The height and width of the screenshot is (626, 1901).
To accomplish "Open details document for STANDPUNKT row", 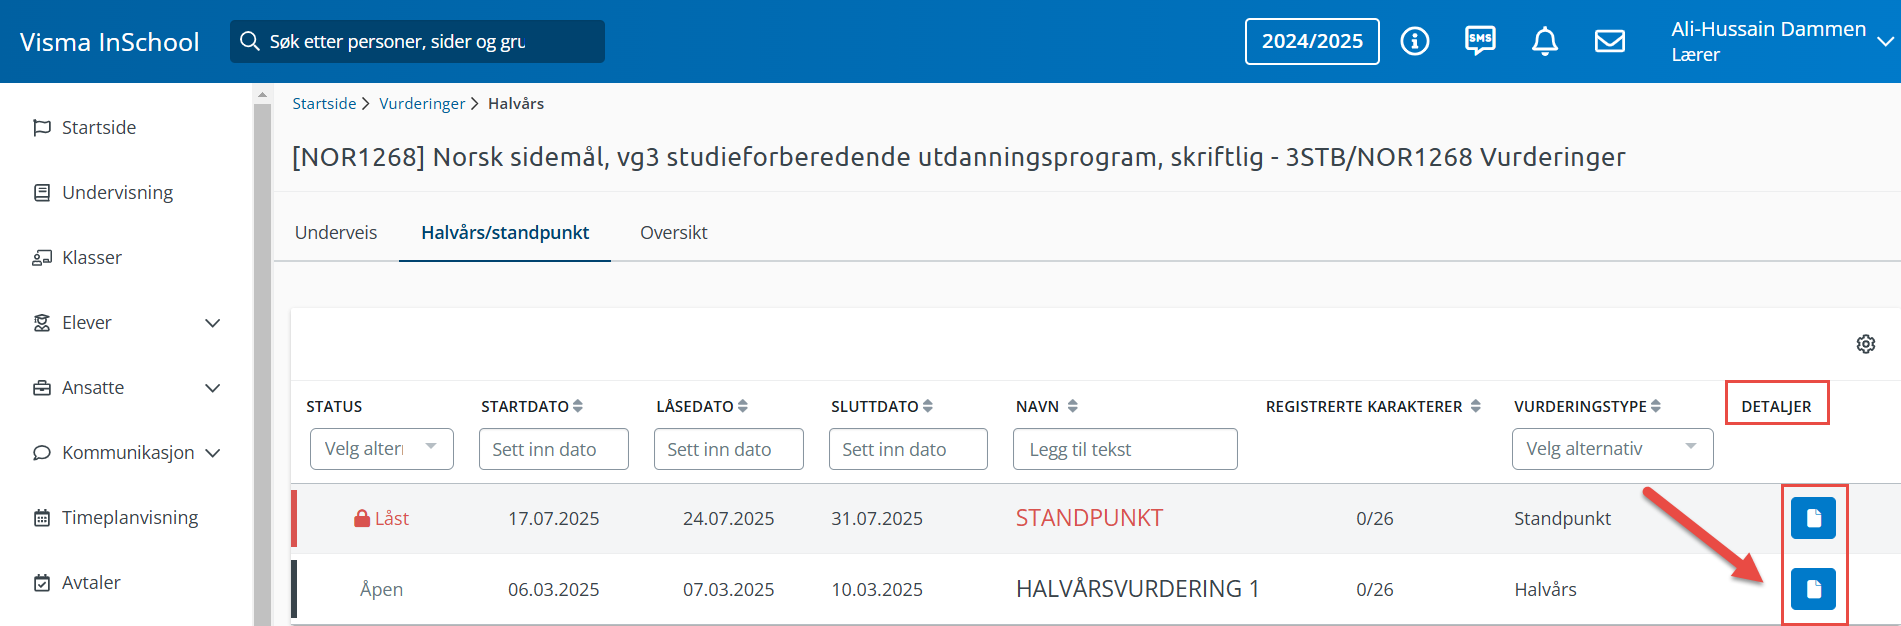I will click(1813, 518).
